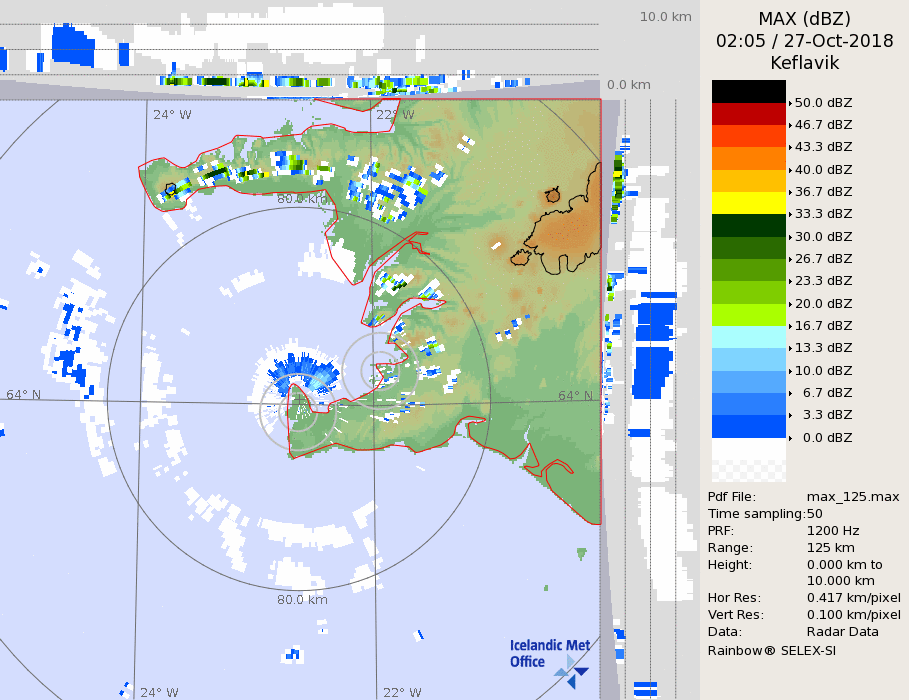
Task: Pick the dark red 46.7 dBZ swatch
Action: [748, 114]
